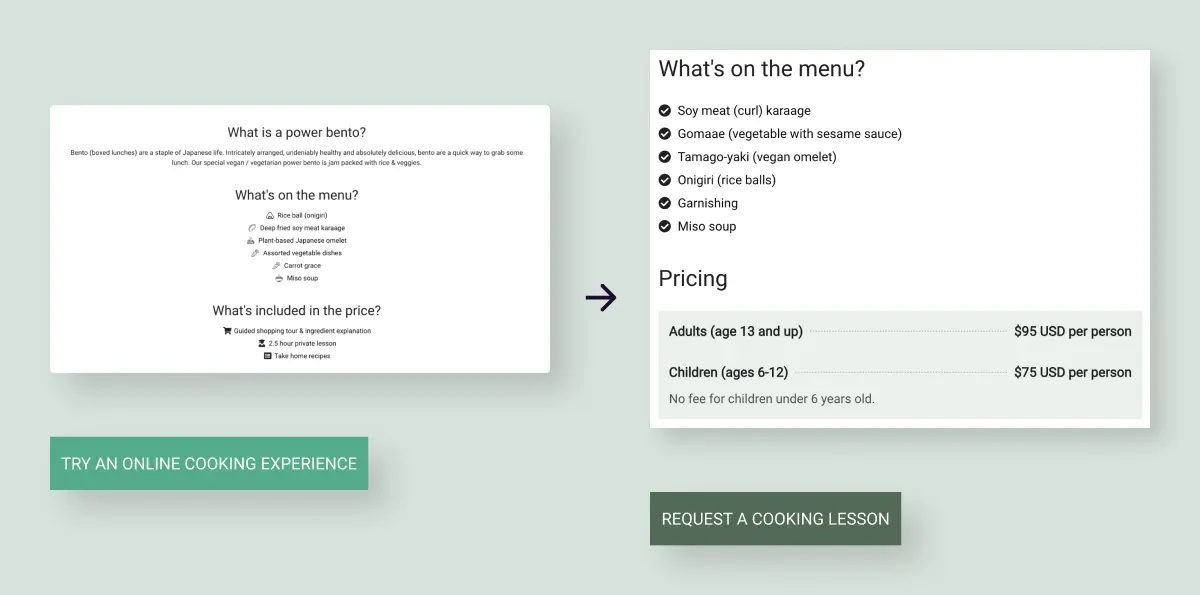Click the Tamago-yaki check mark

click(665, 156)
